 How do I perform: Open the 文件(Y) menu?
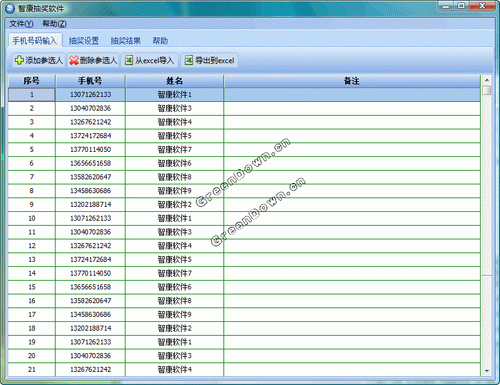pyautogui.click(x=21, y=24)
